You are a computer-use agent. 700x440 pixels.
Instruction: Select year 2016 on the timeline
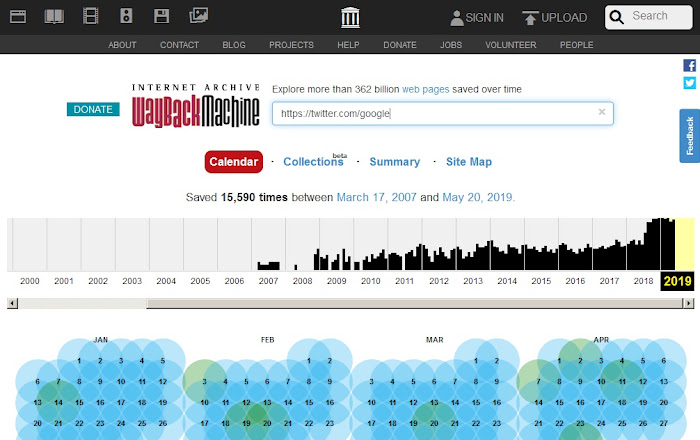click(575, 281)
